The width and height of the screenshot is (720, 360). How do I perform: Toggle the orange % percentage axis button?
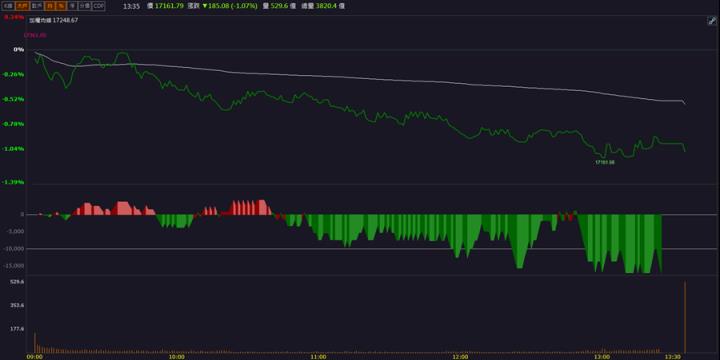[x=61, y=6]
